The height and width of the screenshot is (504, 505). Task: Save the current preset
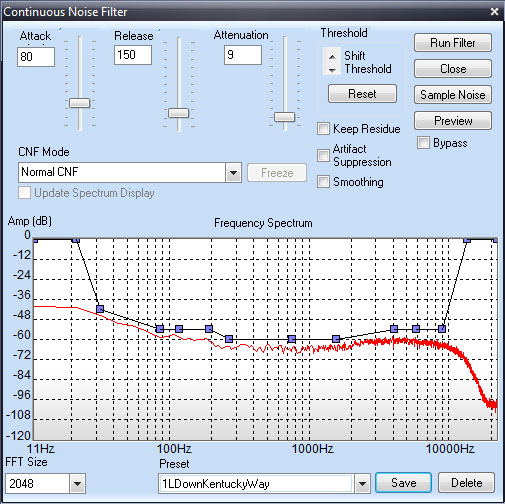click(x=403, y=483)
